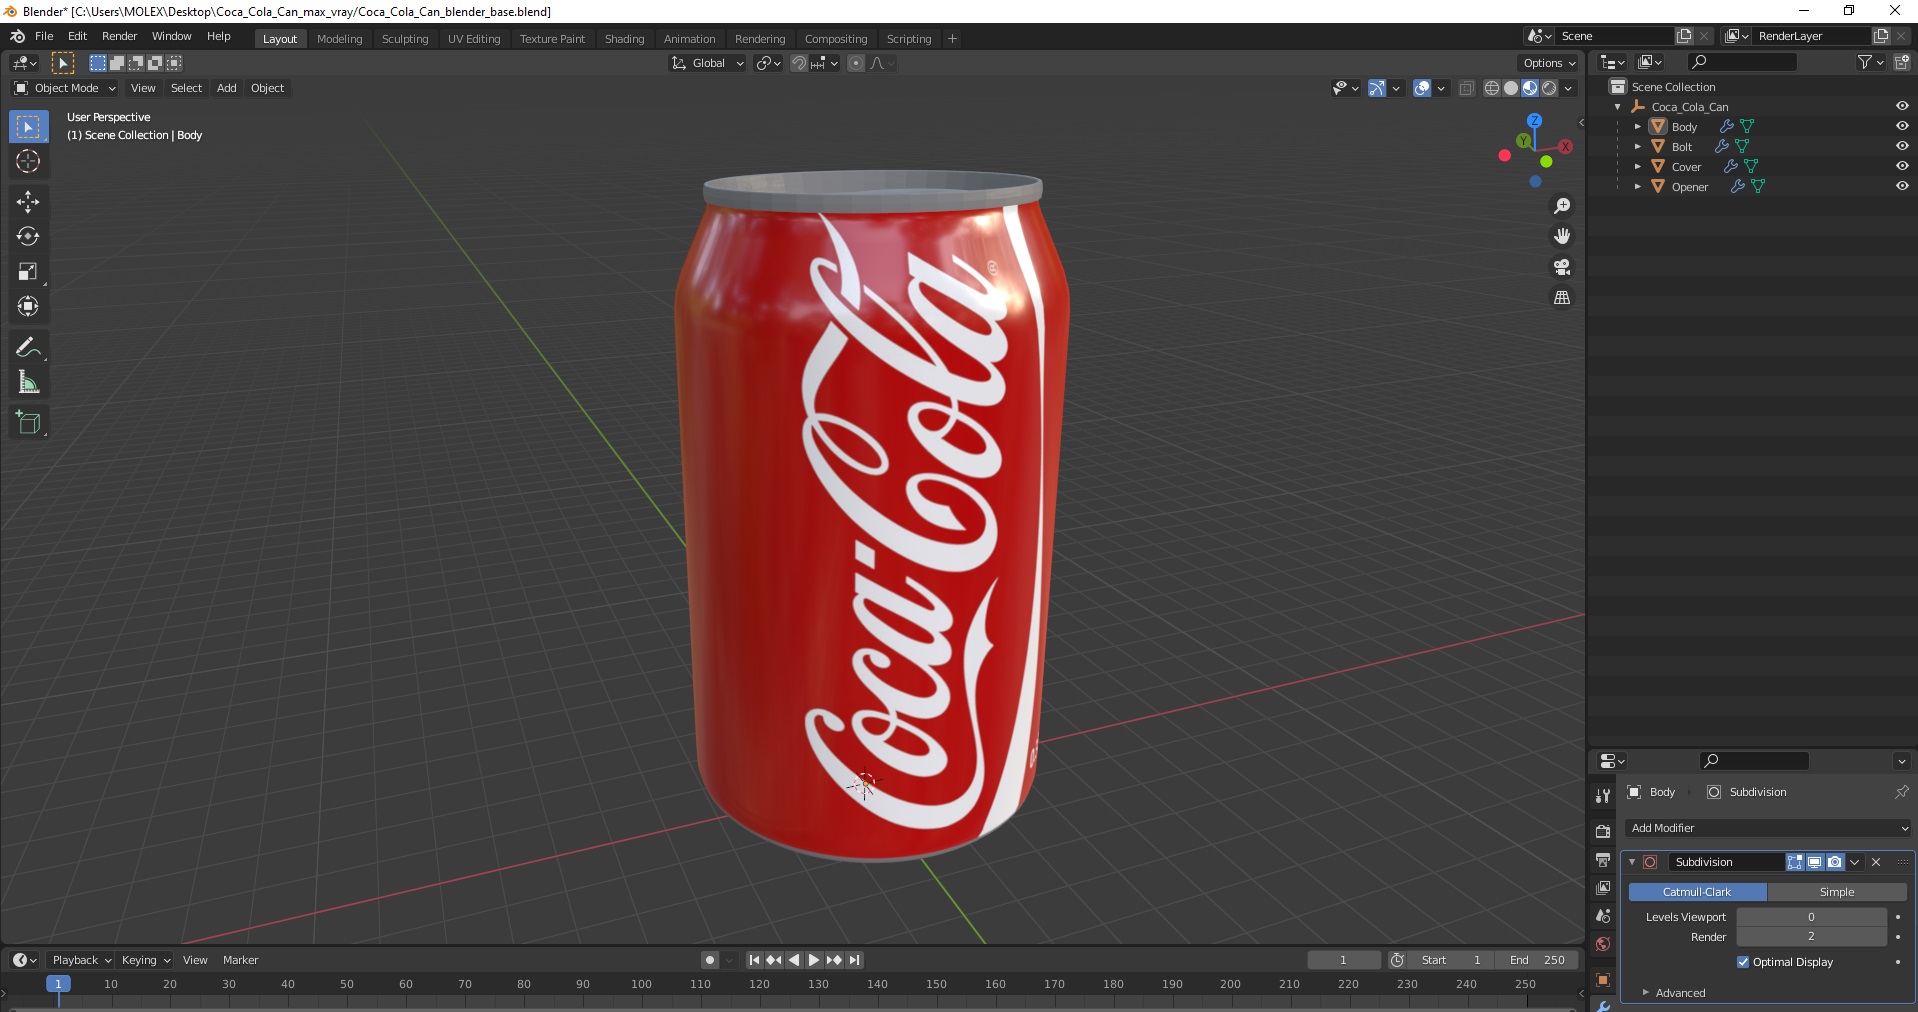Click the filter icon in outliner header
The width and height of the screenshot is (1918, 1012).
[1865, 62]
